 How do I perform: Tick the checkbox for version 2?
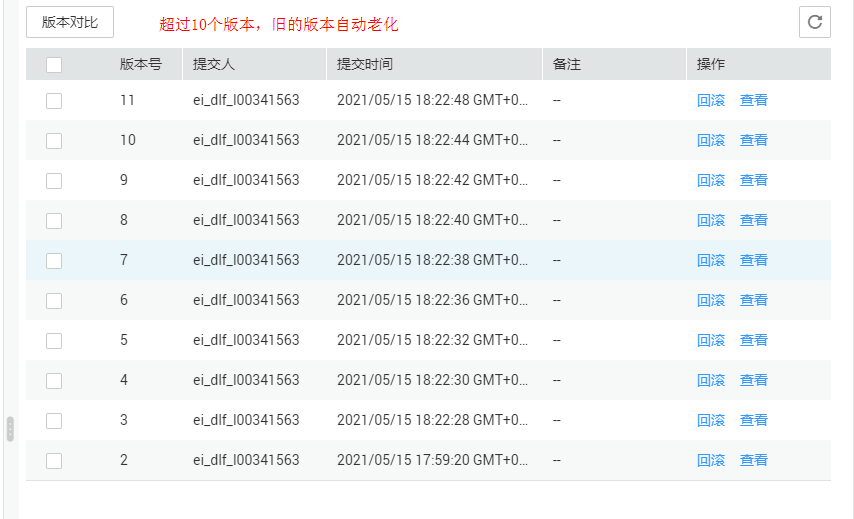tap(54, 461)
